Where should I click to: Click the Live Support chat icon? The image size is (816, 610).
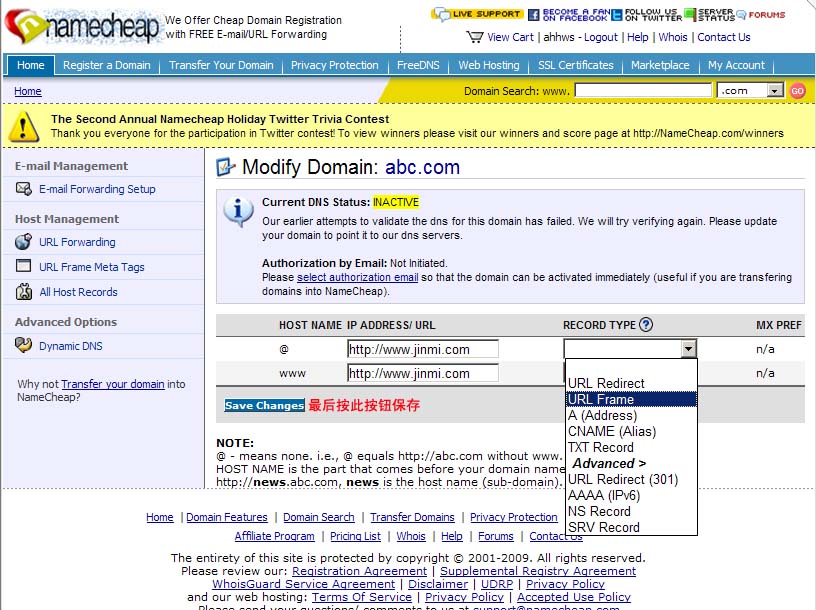(441, 14)
